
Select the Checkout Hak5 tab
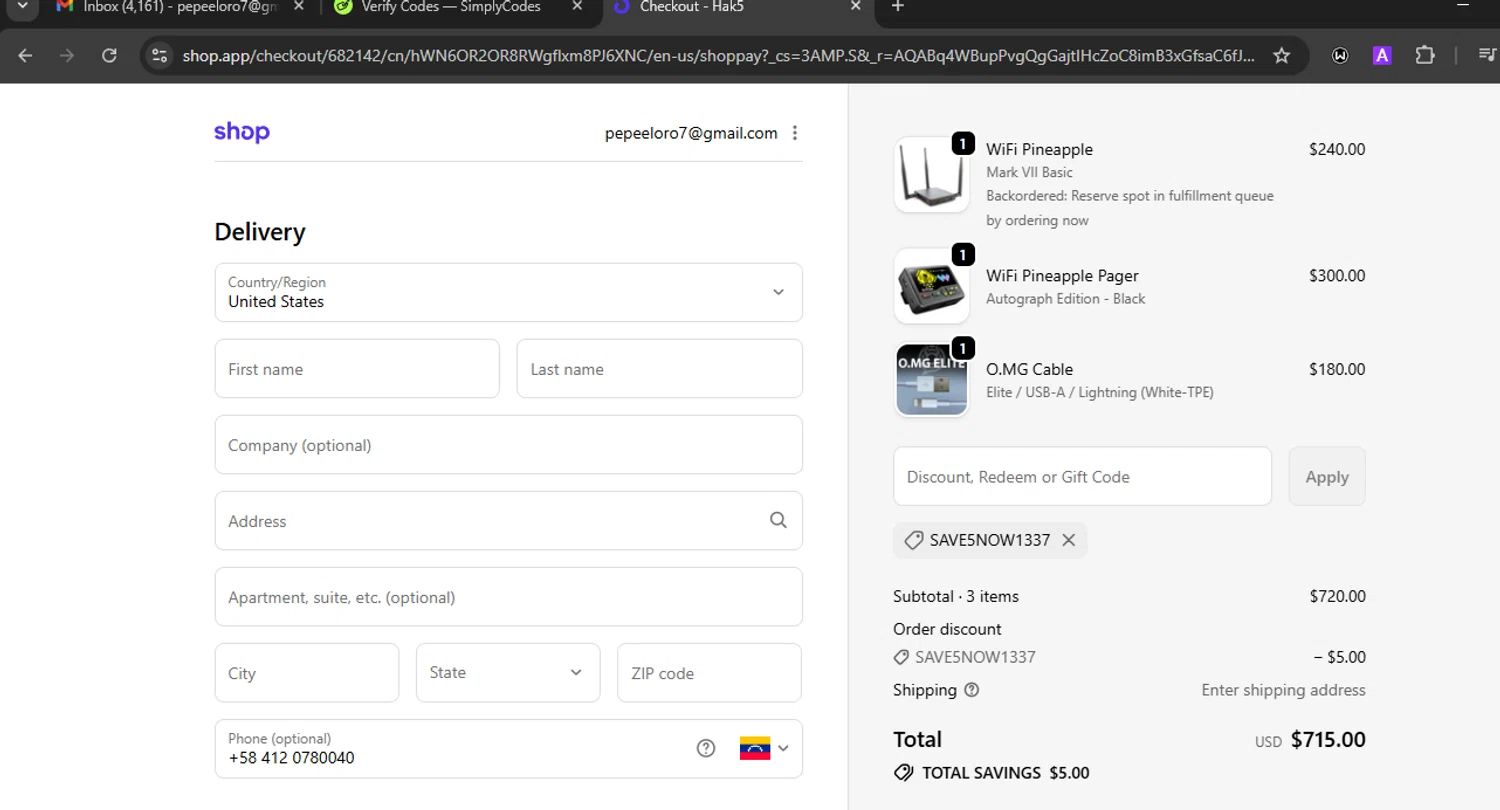click(x=740, y=7)
